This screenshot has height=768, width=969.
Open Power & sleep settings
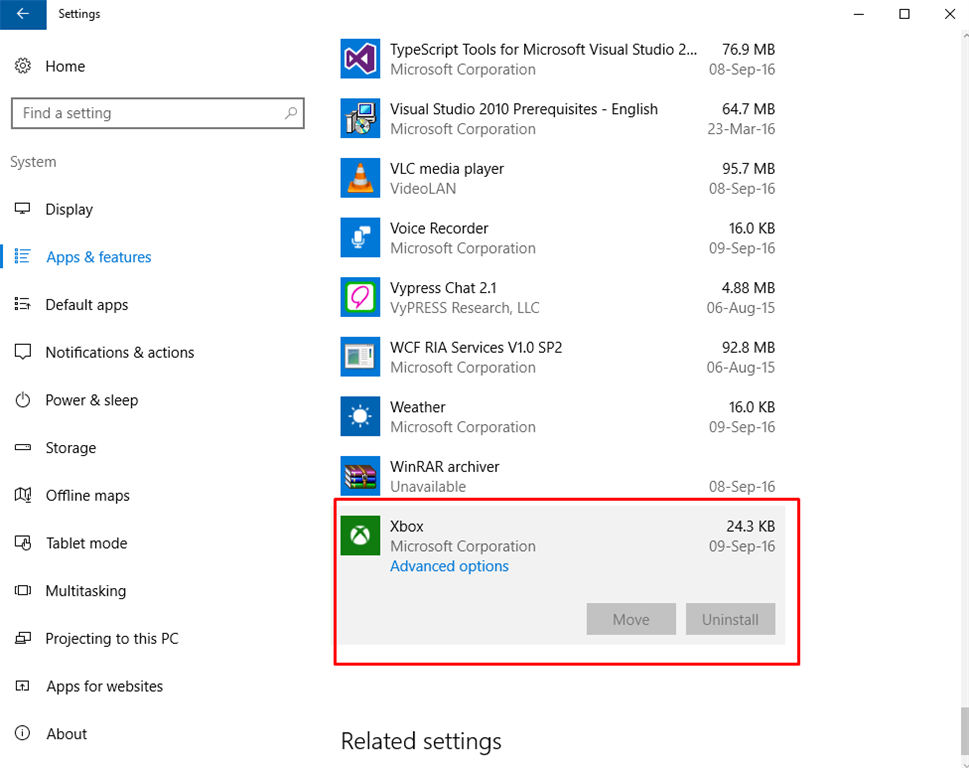[x=91, y=400]
